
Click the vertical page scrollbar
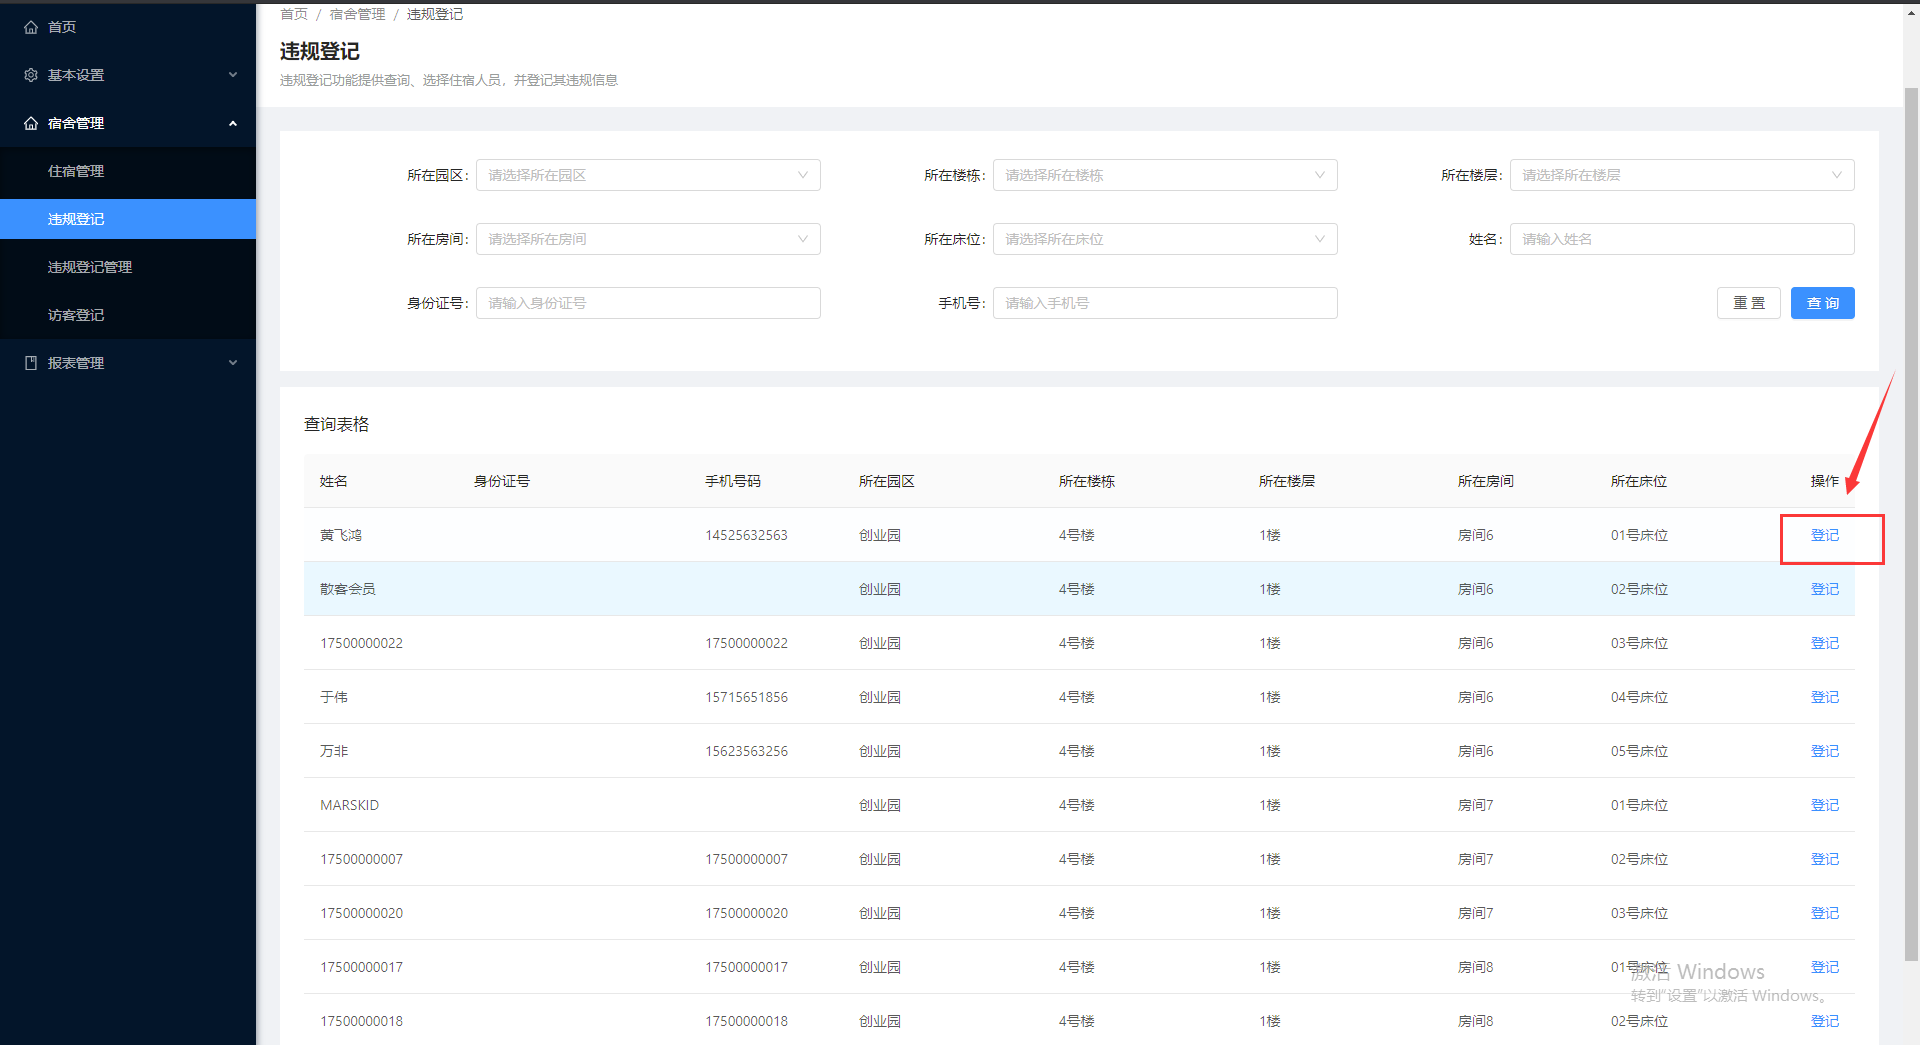coord(1911,523)
